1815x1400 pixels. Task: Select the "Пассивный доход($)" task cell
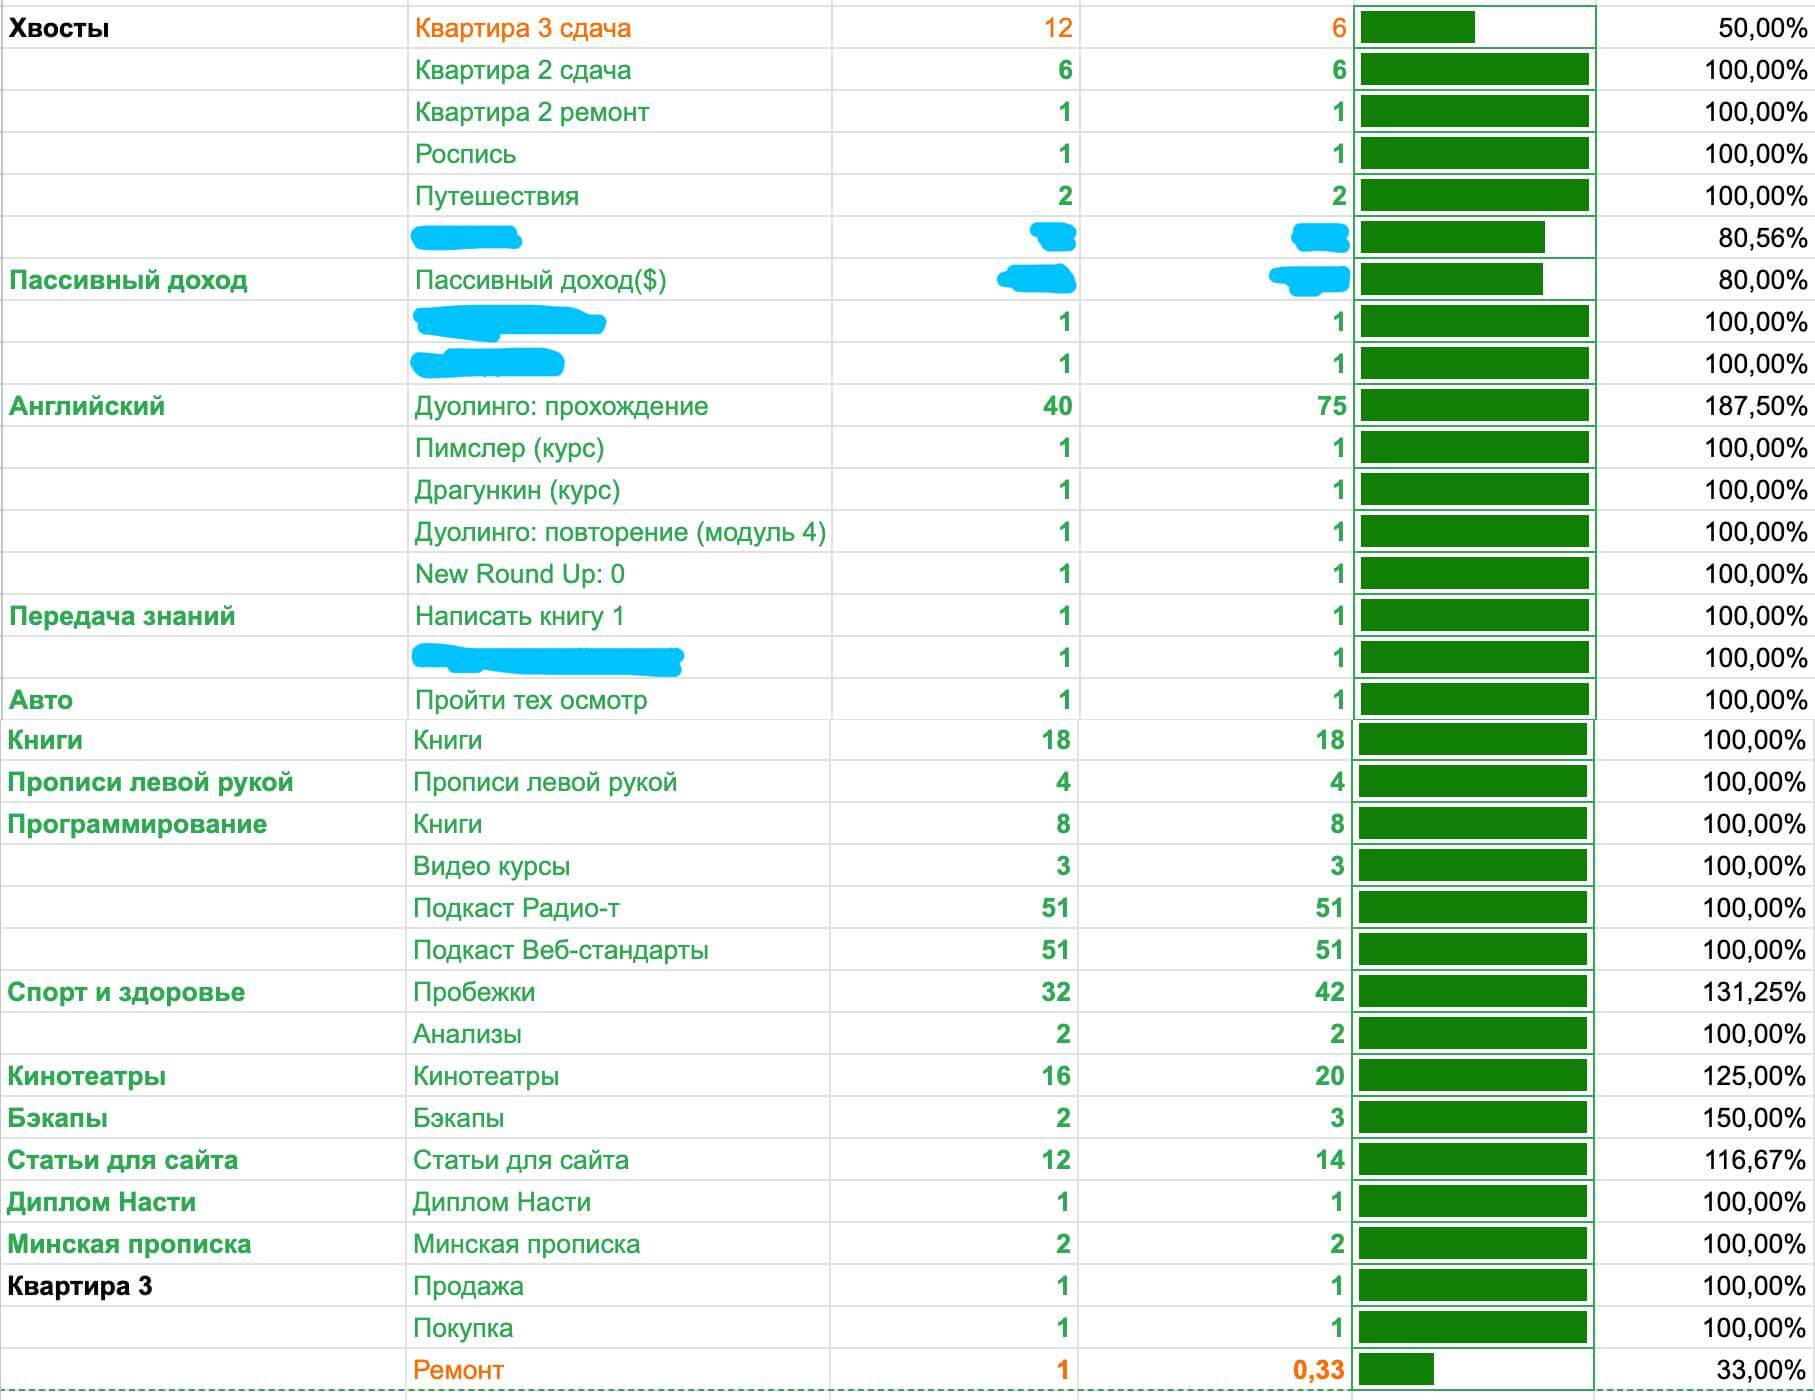(x=540, y=280)
